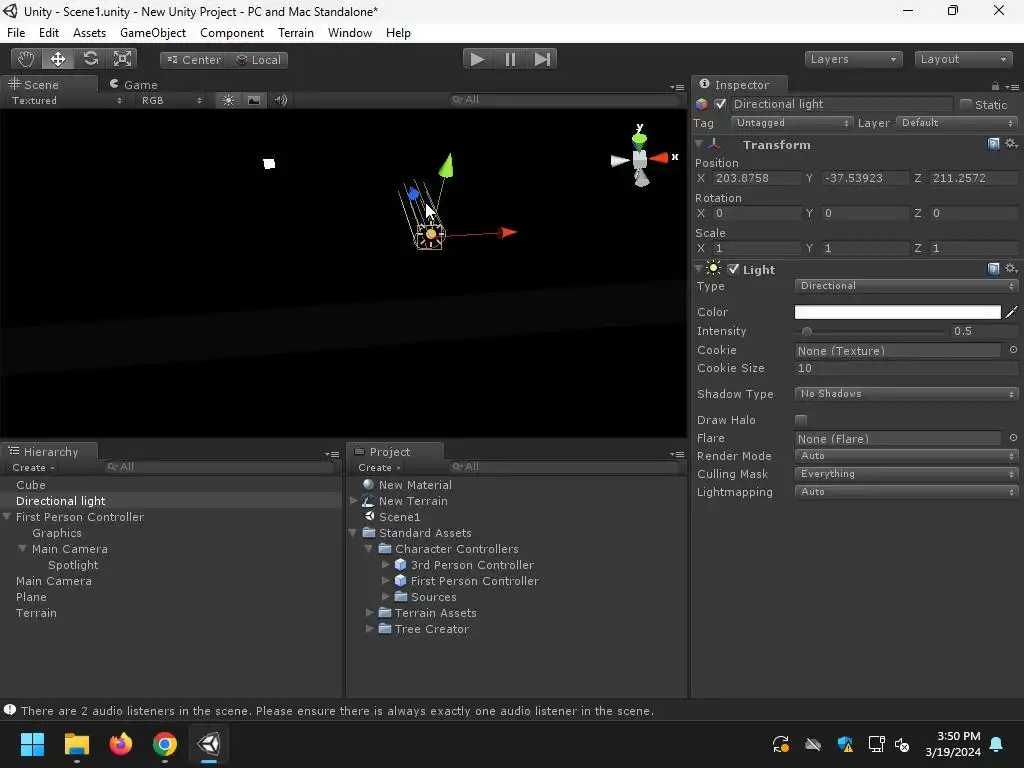This screenshot has width=1024, height=768.
Task: Toggle Local/Global handle orientation
Action: point(259,59)
